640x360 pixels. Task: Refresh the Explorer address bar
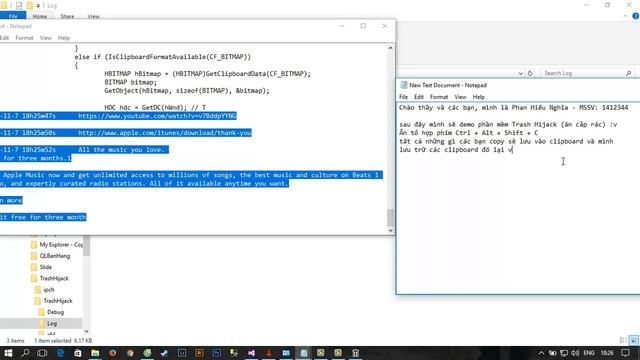coord(530,73)
